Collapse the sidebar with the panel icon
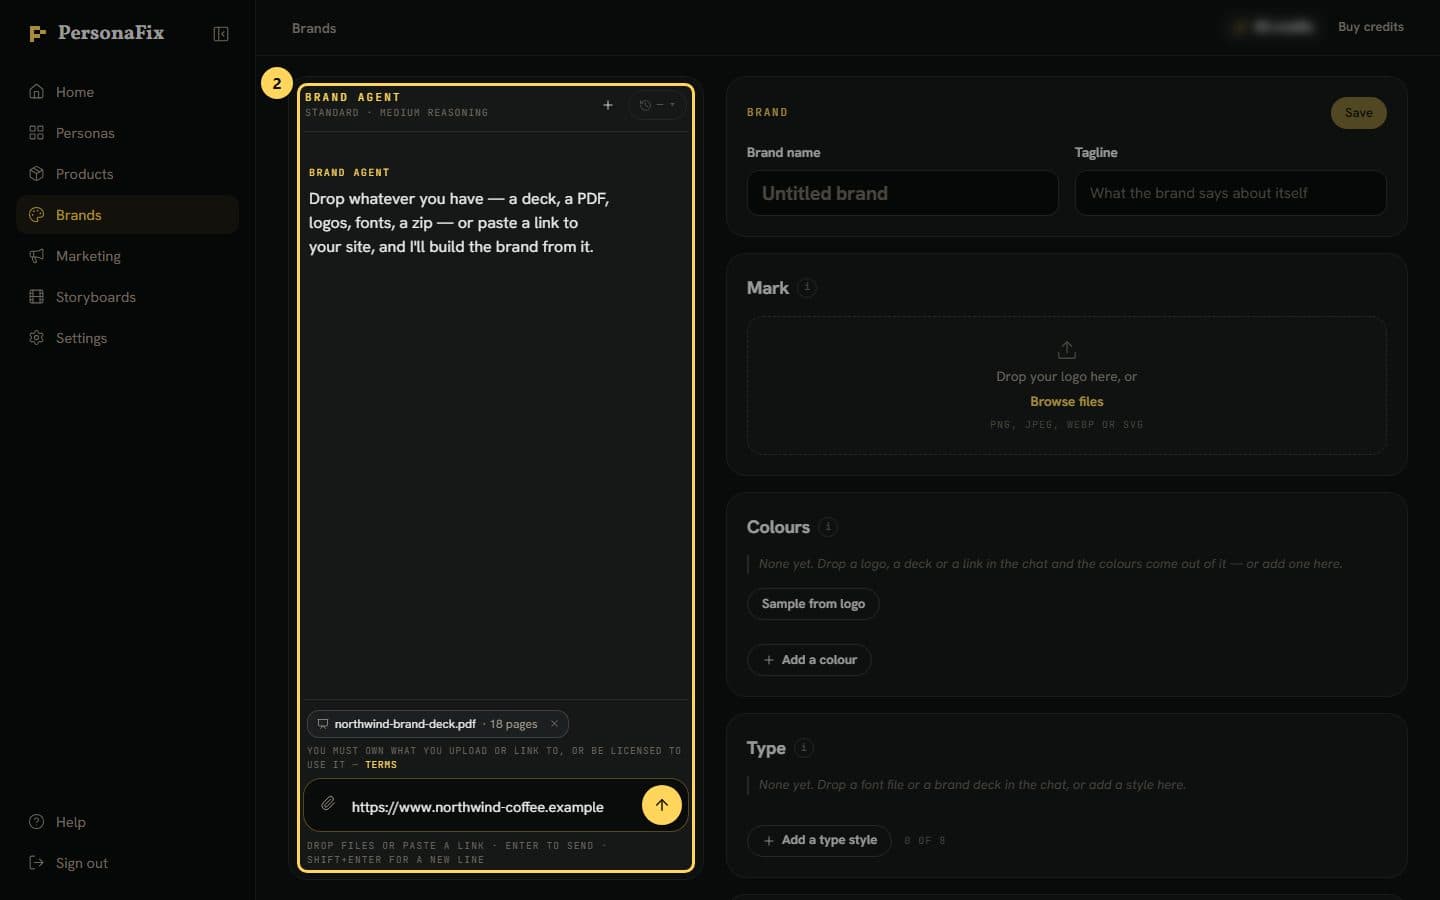This screenshot has height=900, width=1440. tap(221, 34)
